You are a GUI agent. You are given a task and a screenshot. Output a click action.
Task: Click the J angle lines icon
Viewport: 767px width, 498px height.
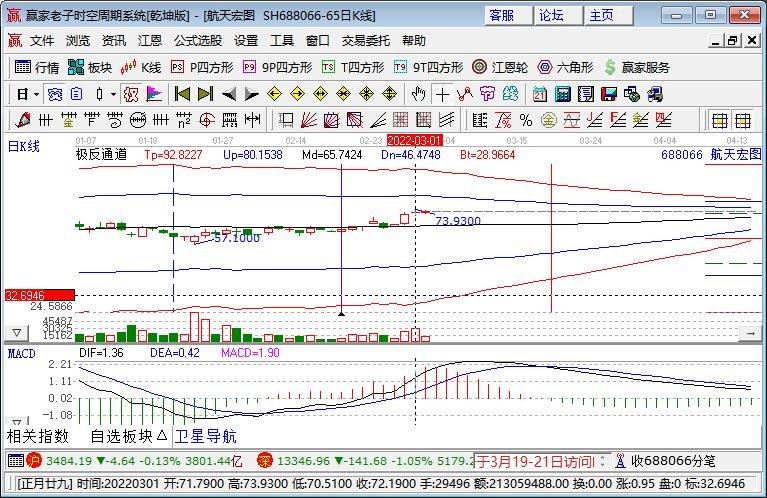pos(595,120)
